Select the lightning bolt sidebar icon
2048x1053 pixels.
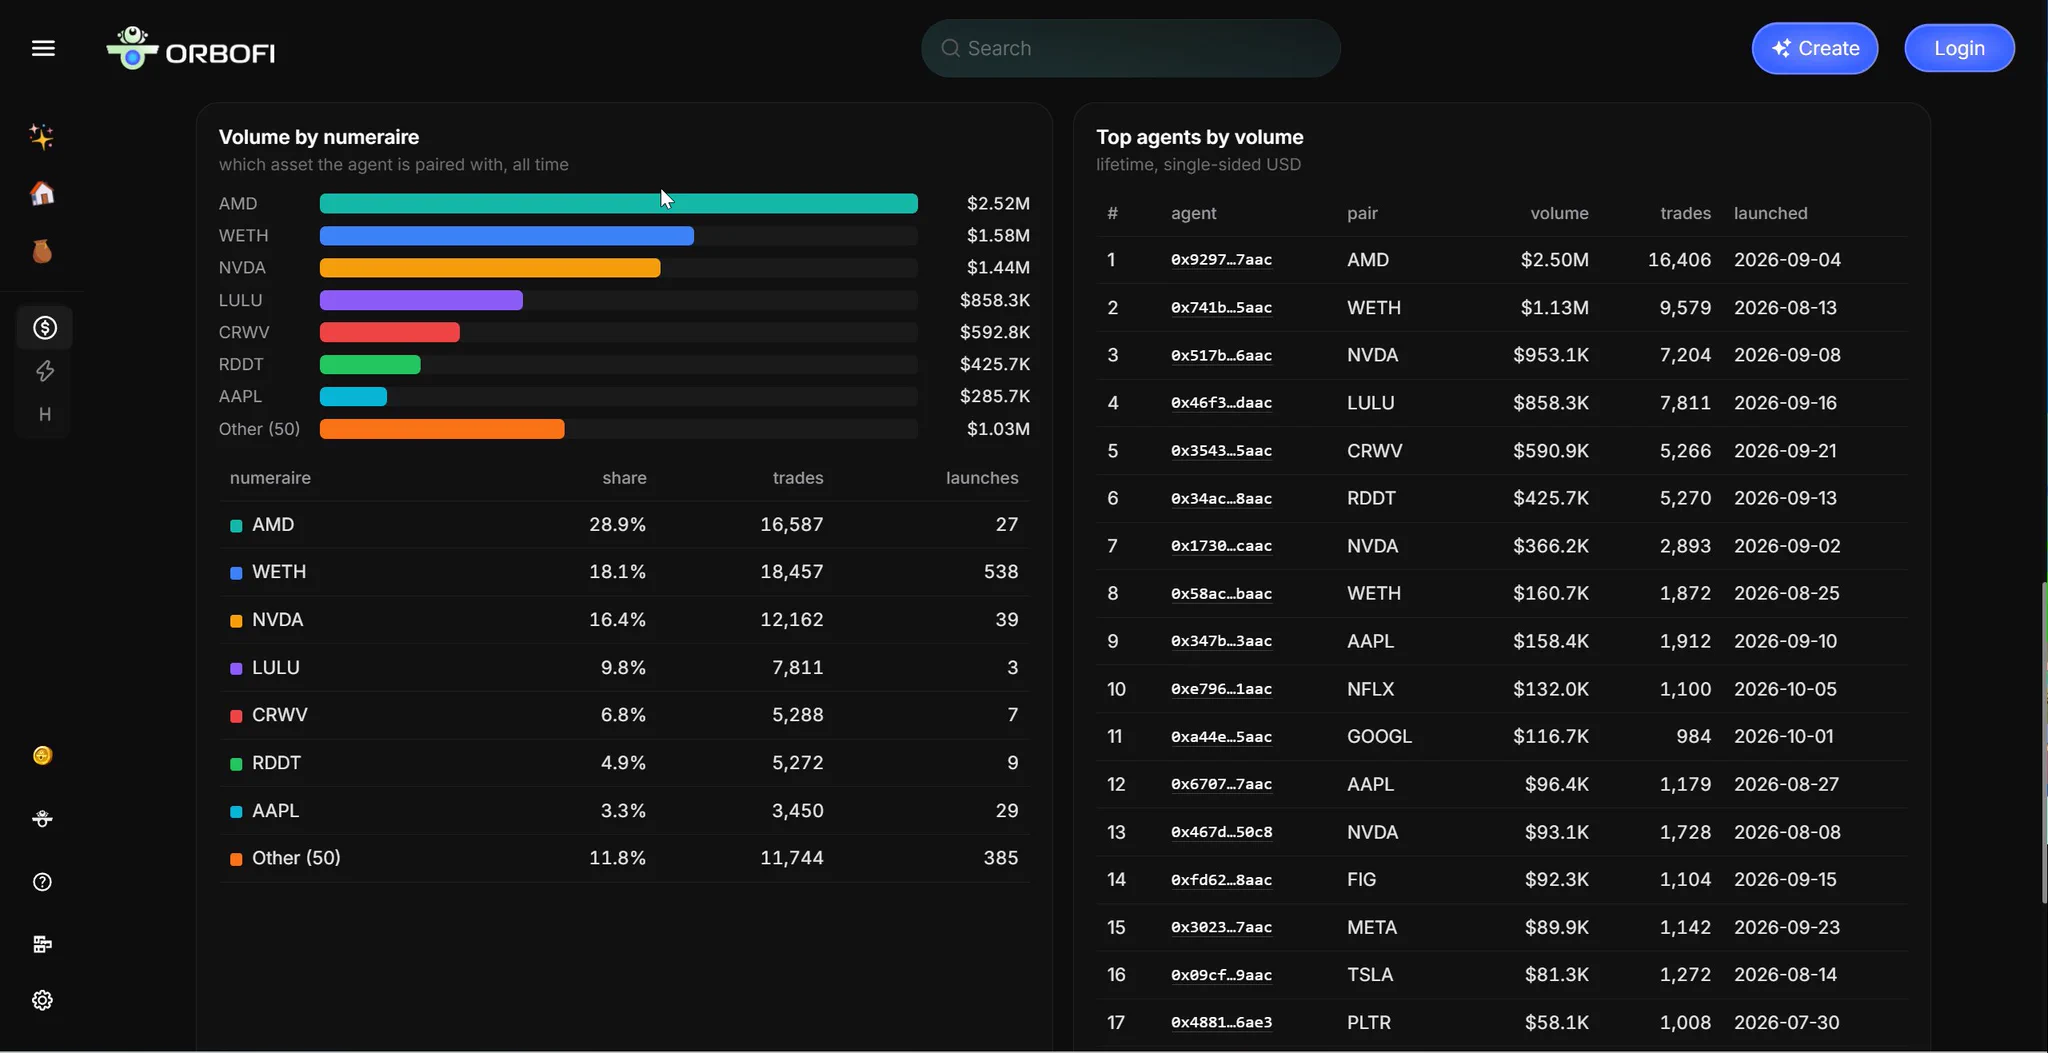(x=44, y=371)
